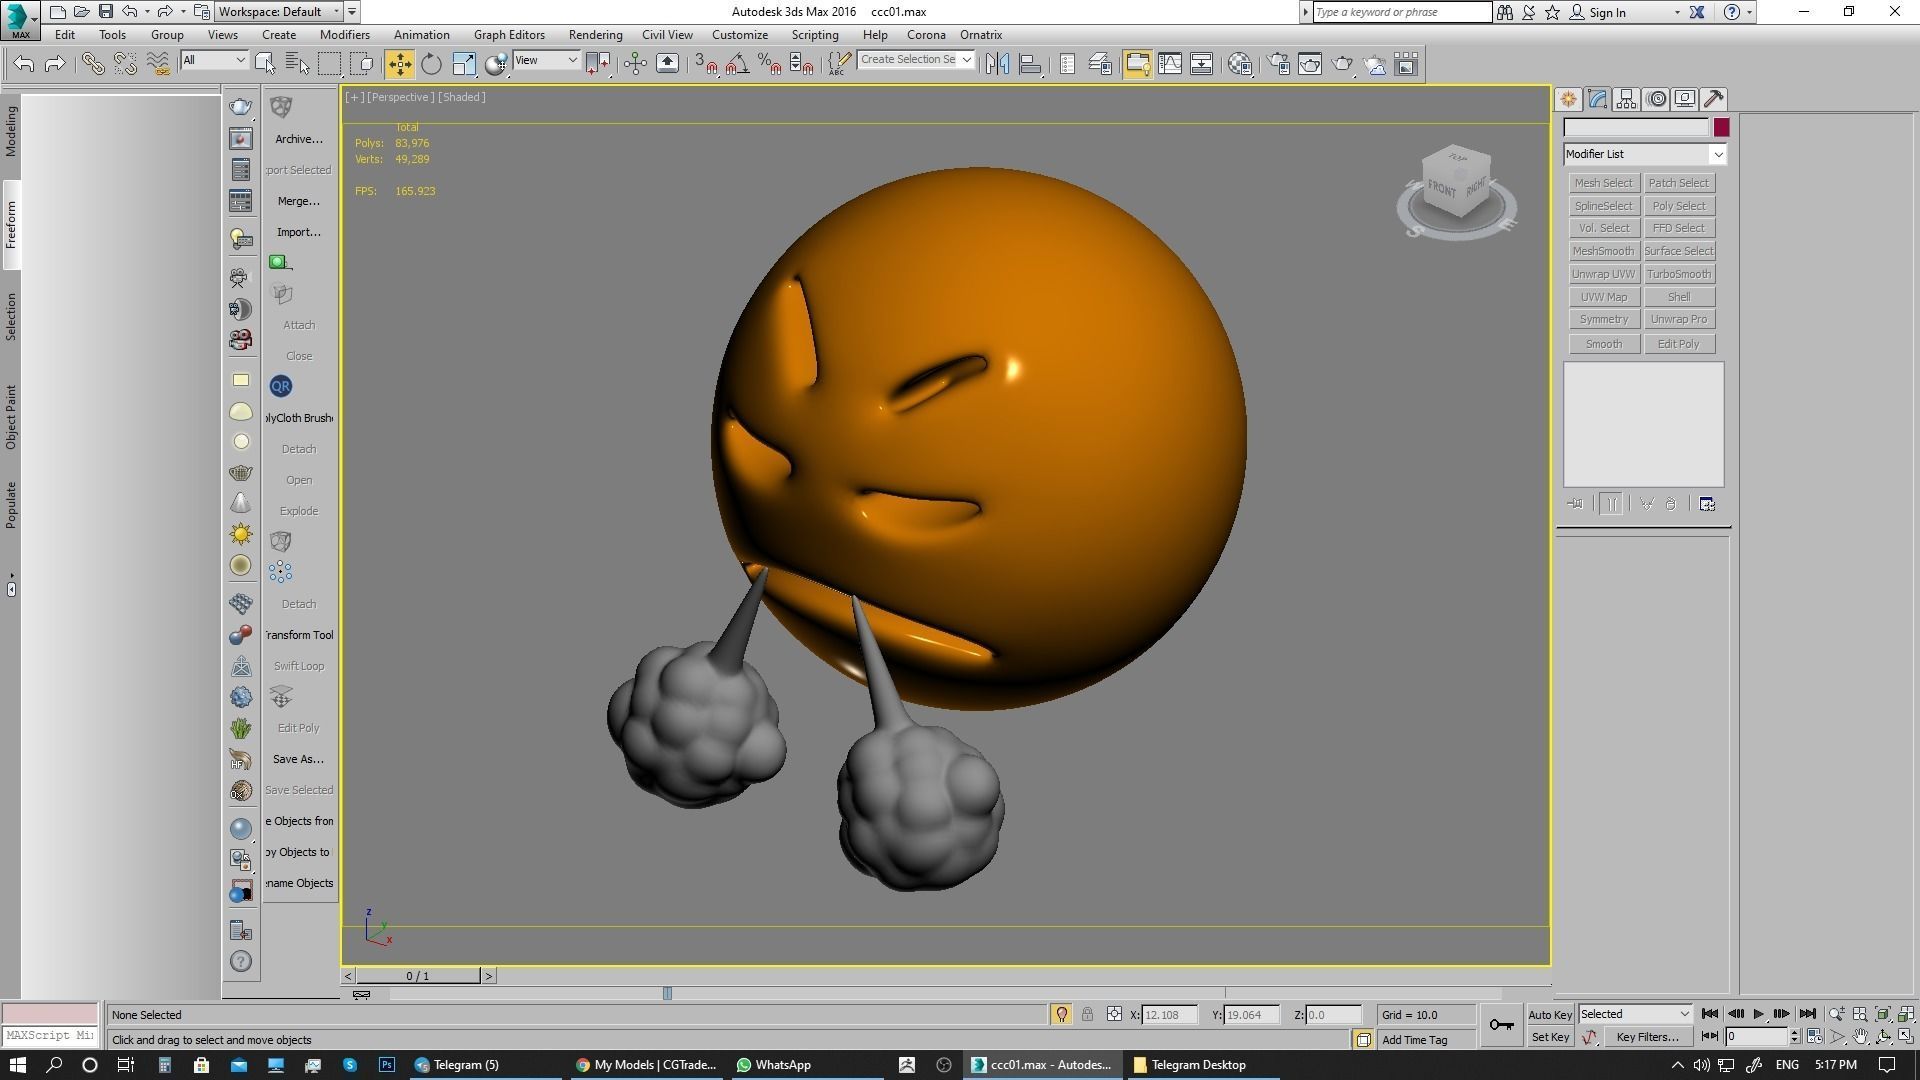Click the Play Animation button

[x=1758, y=1014]
